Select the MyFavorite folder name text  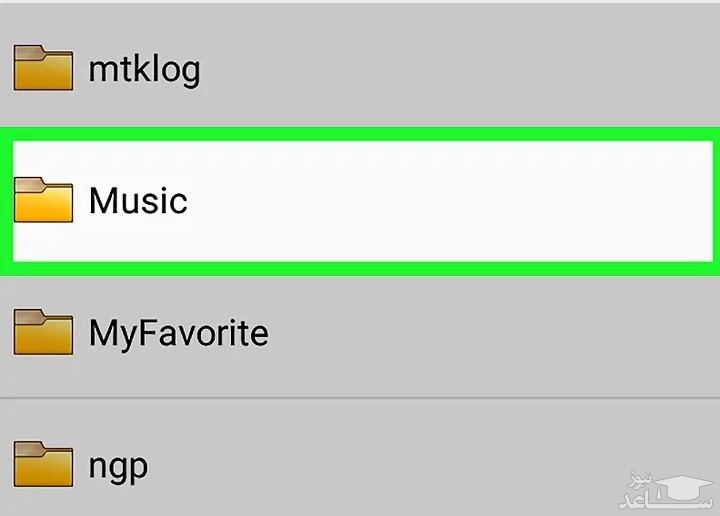click(x=178, y=331)
